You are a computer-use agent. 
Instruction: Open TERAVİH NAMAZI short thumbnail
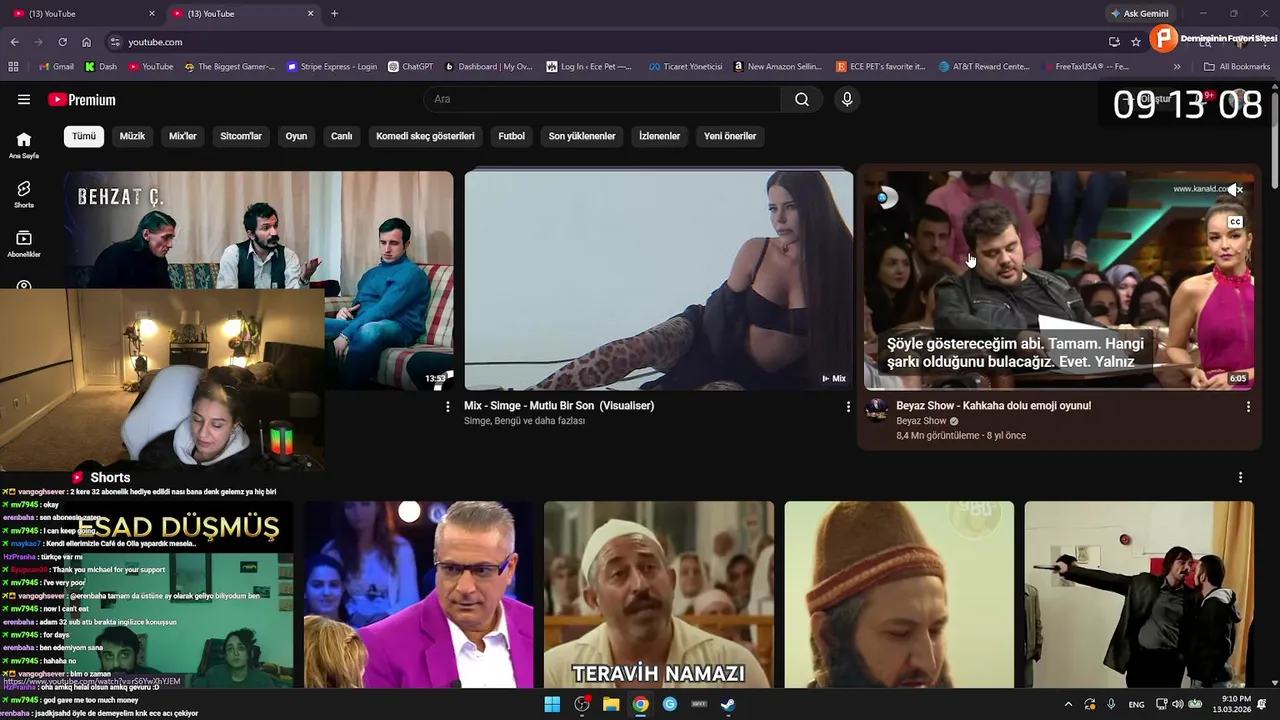pos(658,594)
